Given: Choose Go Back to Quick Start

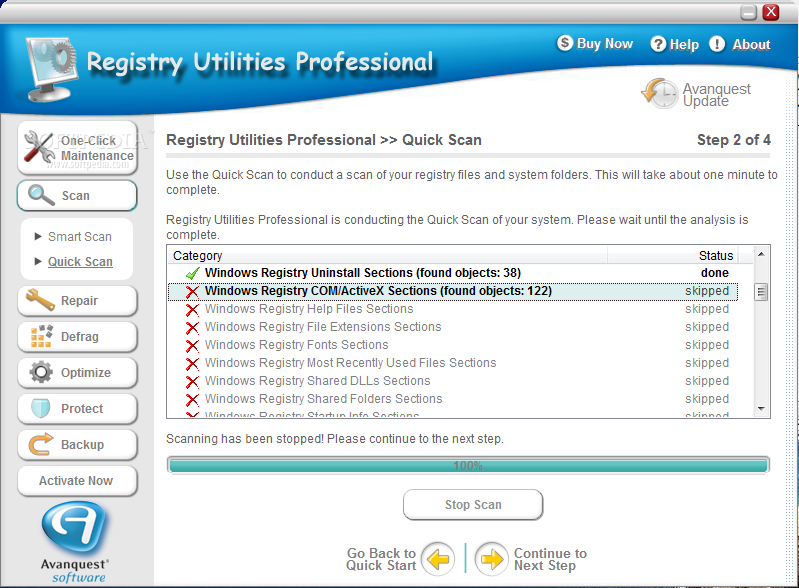Looking at the screenshot, I should click(x=381, y=559).
